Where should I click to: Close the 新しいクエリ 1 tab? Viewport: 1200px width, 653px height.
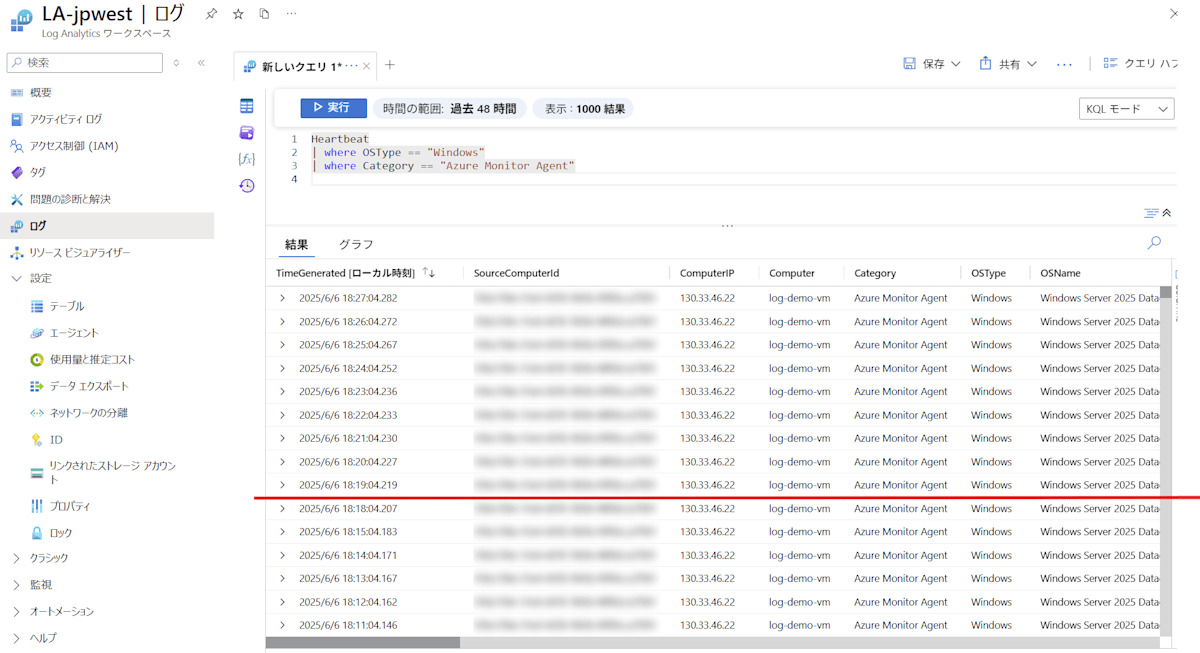pos(367,66)
